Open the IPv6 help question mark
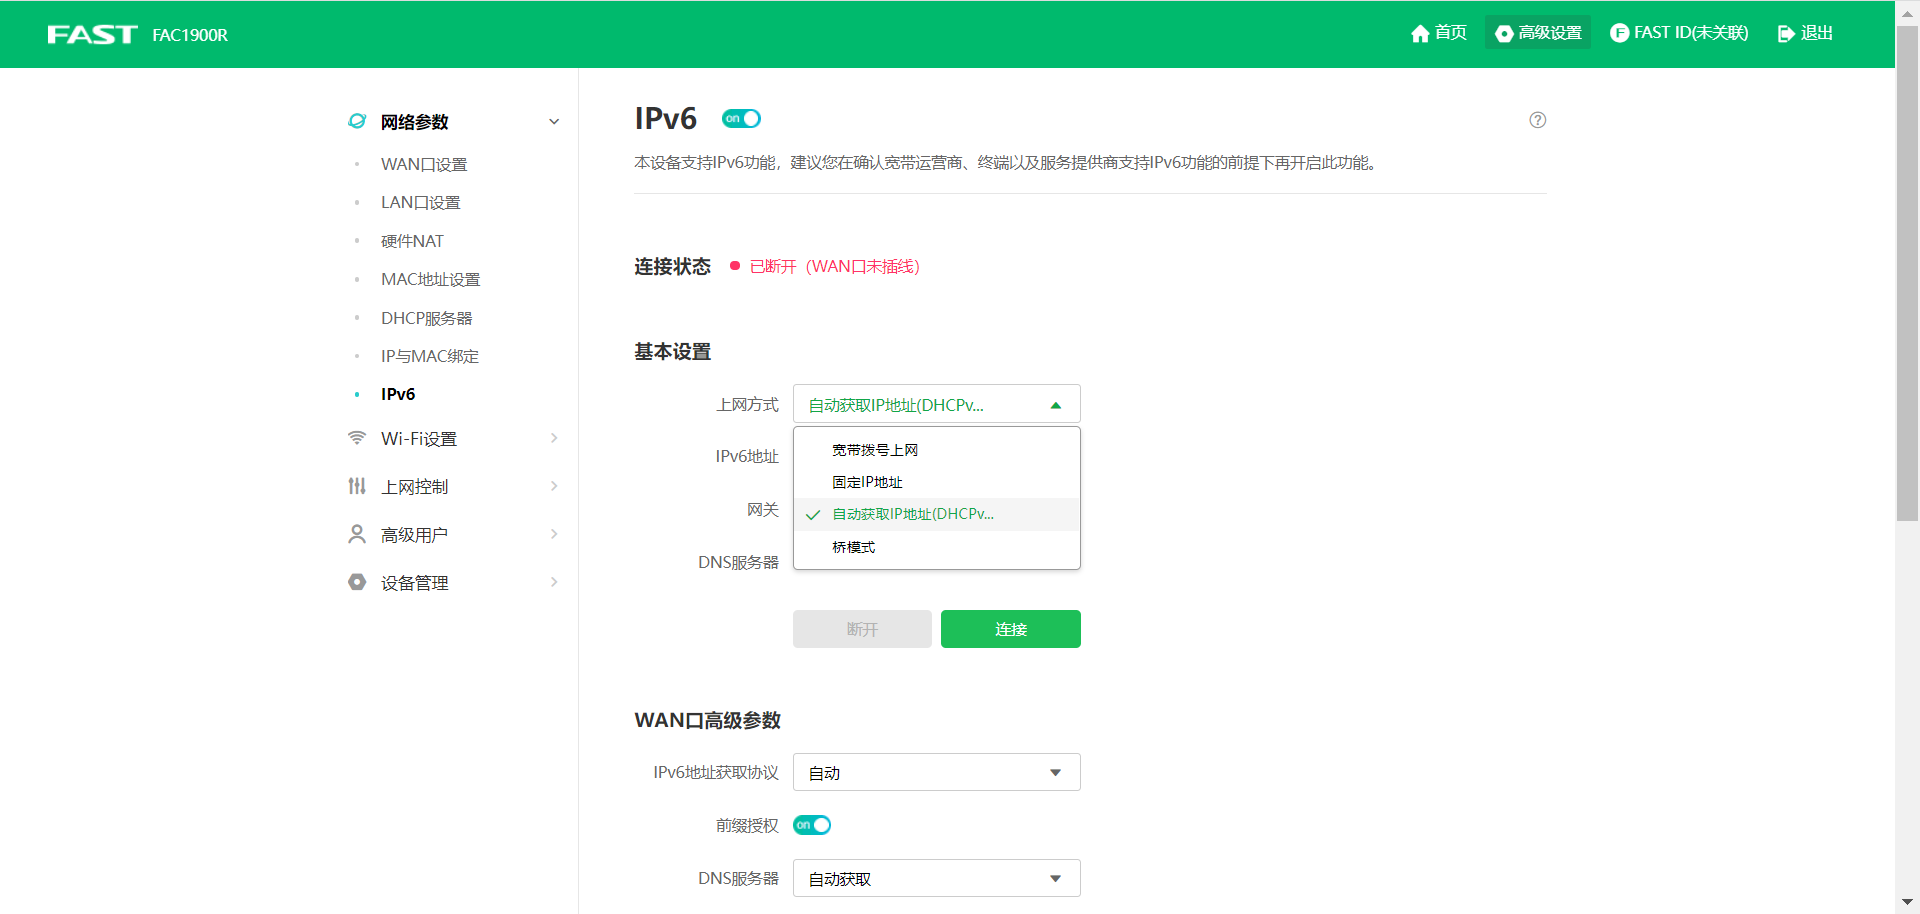Image resolution: width=1920 pixels, height=914 pixels. pyautogui.click(x=1537, y=120)
